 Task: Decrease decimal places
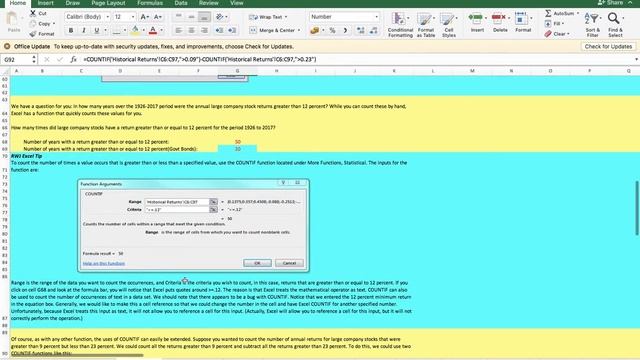[373, 30]
